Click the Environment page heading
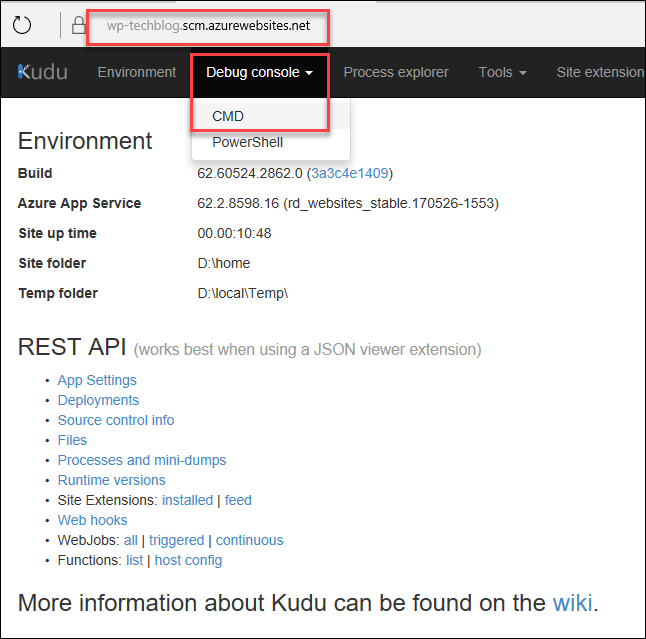646x639 pixels. tap(85, 141)
